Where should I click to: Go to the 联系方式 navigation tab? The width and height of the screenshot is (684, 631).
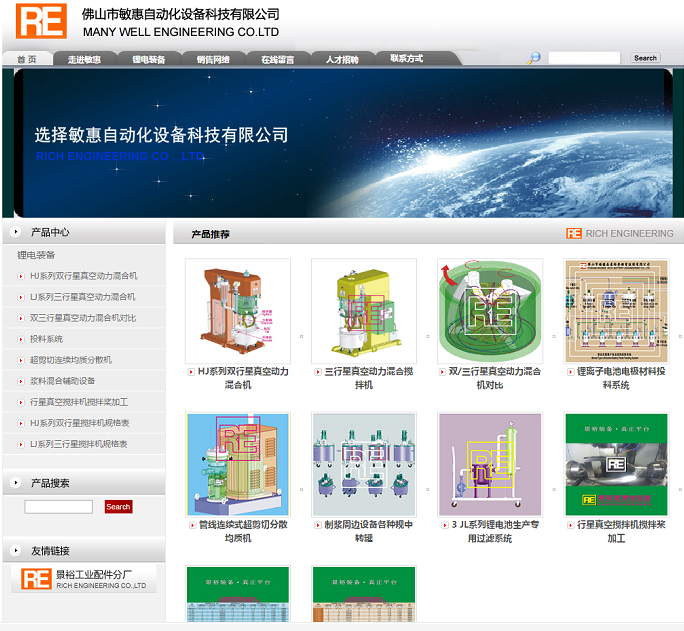pos(406,59)
